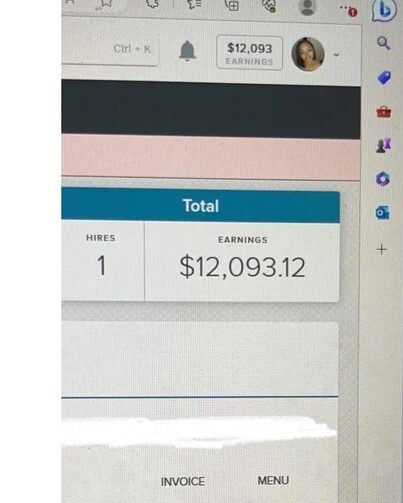Viewport: 403px width, 503px height.
Task: Expand the chevron next to profile photo
Action: [336, 55]
